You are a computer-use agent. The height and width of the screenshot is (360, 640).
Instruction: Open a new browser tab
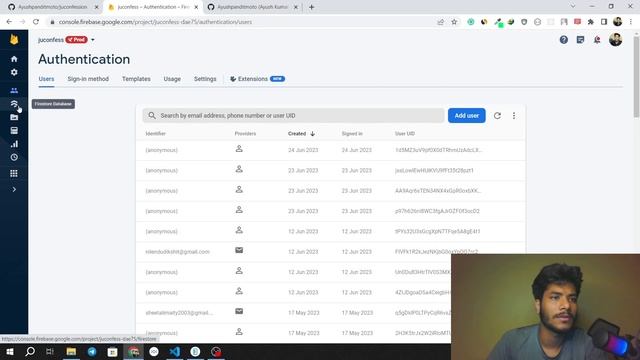[311, 7]
